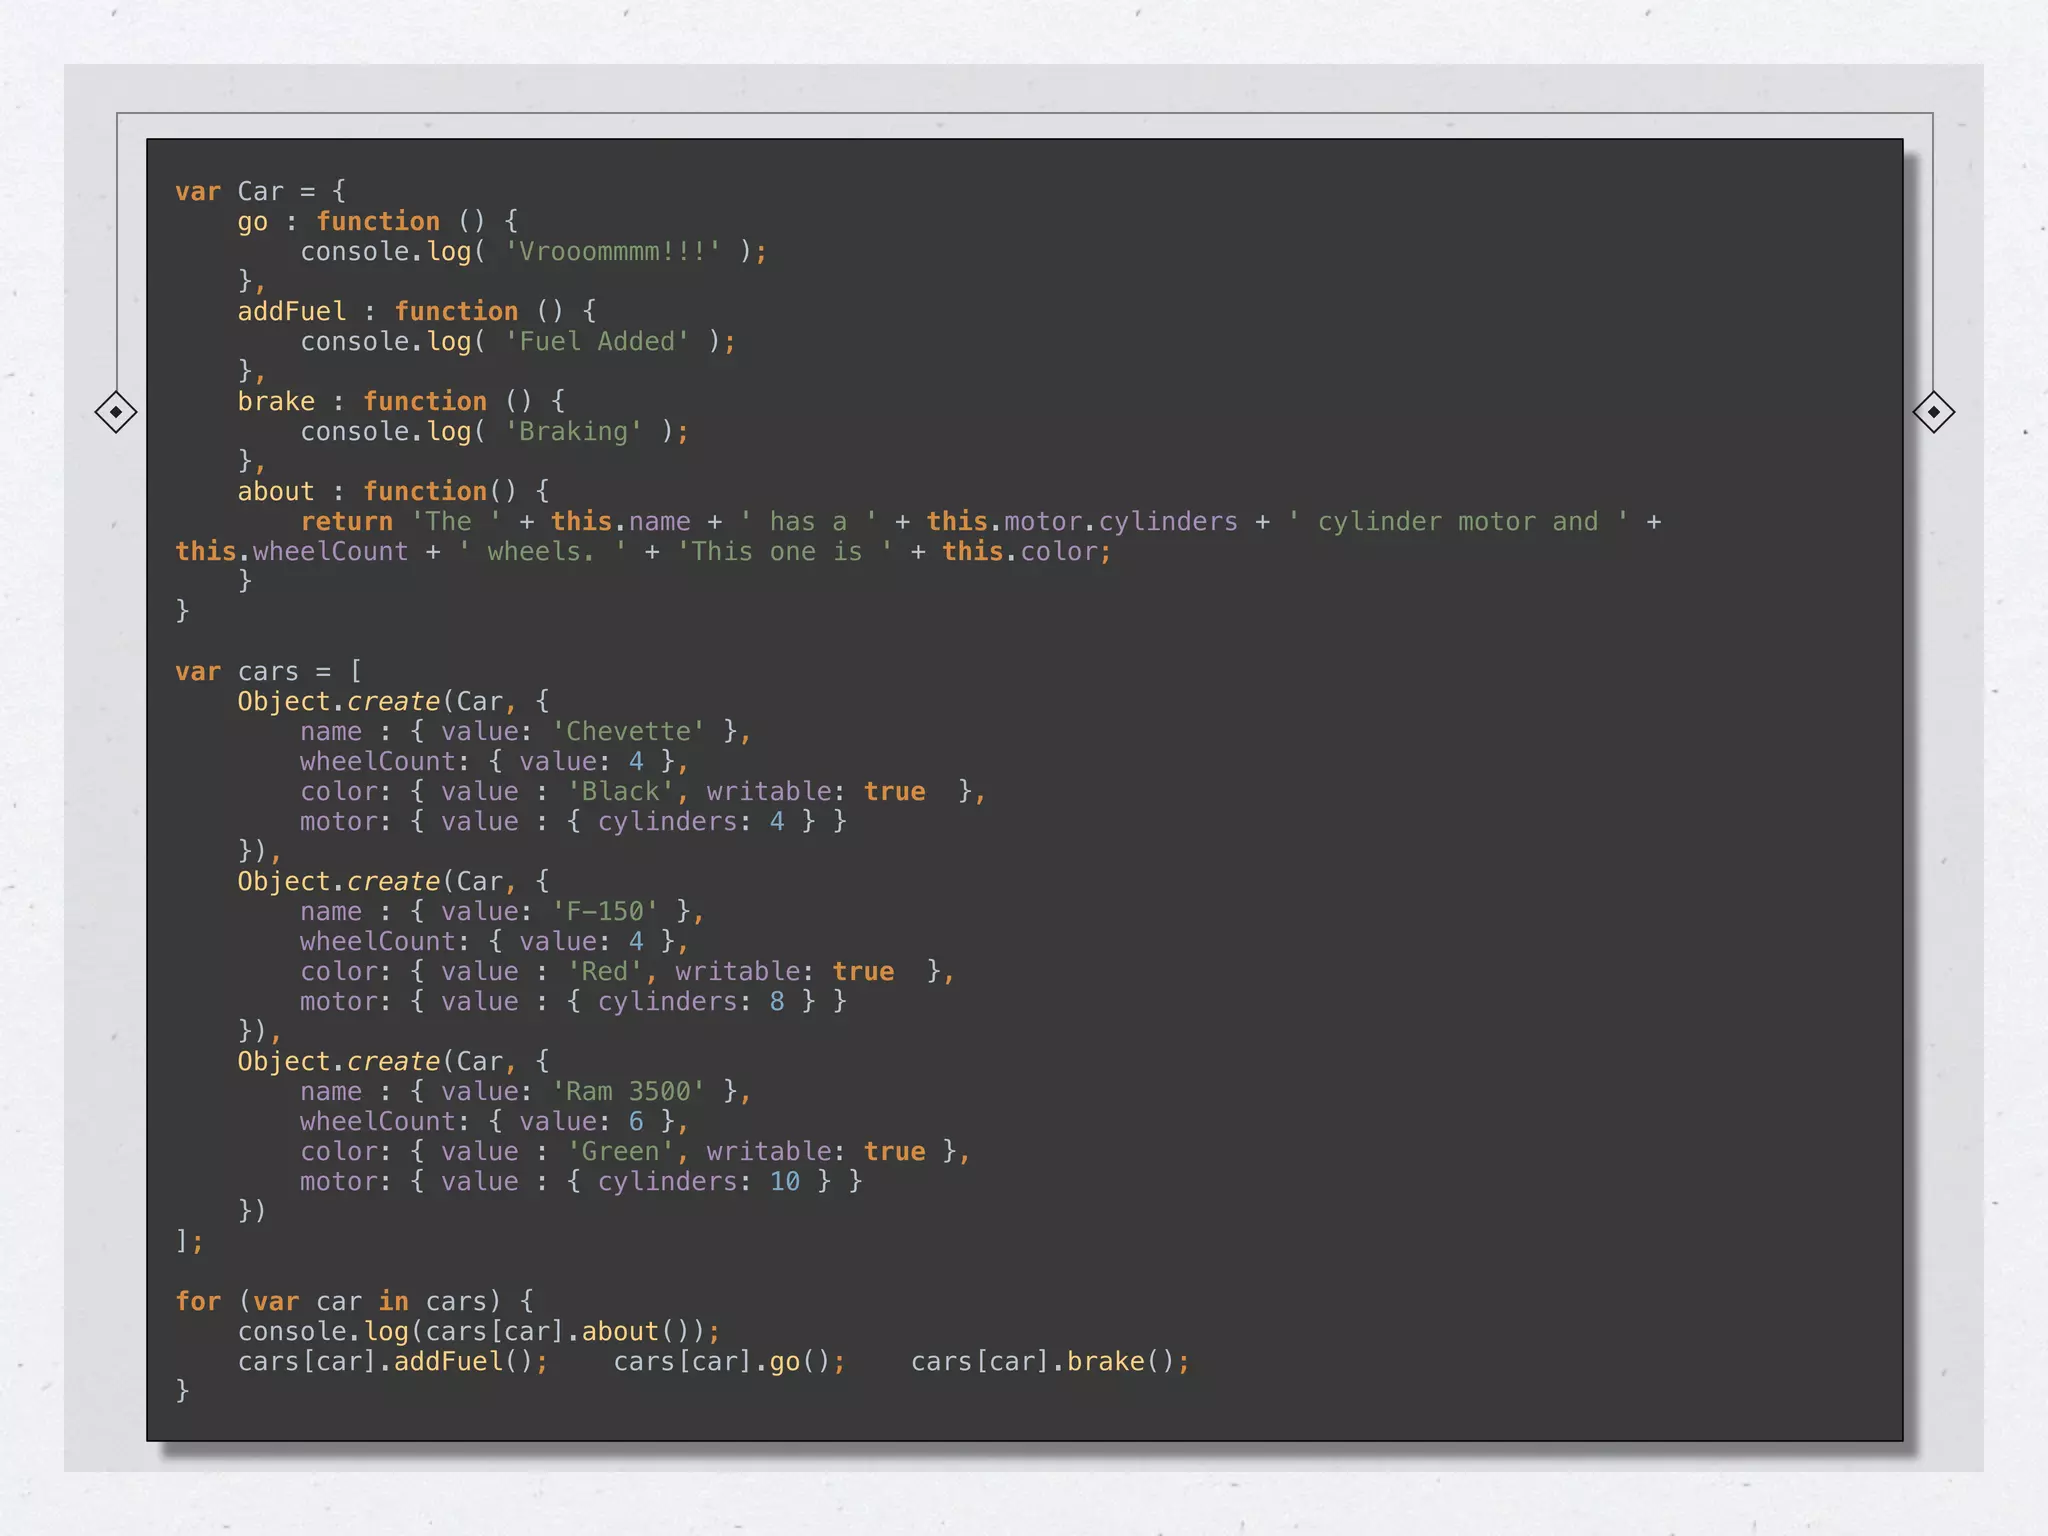Click the 'Braking' string literal
Screen dimensions: 2048x1536
[x=573, y=431]
